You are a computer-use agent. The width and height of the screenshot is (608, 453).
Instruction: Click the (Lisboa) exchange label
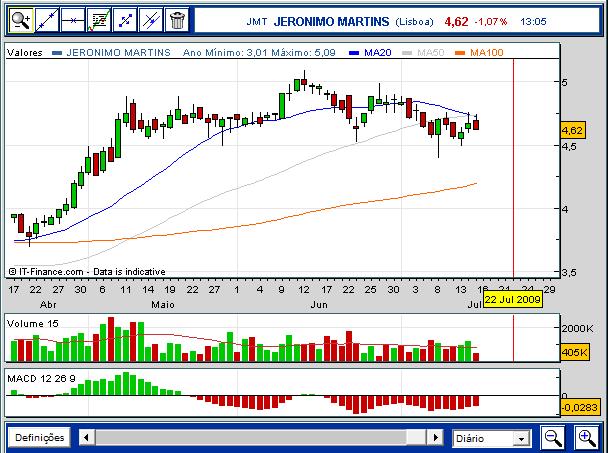tap(414, 22)
